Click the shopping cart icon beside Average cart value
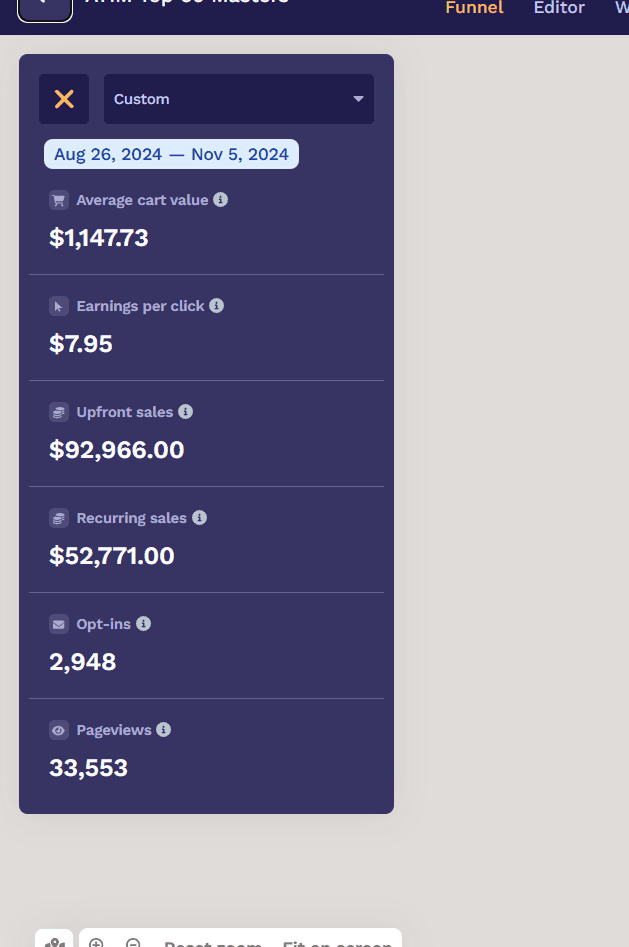This screenshot has height=947, width=629. pos(59,199)
